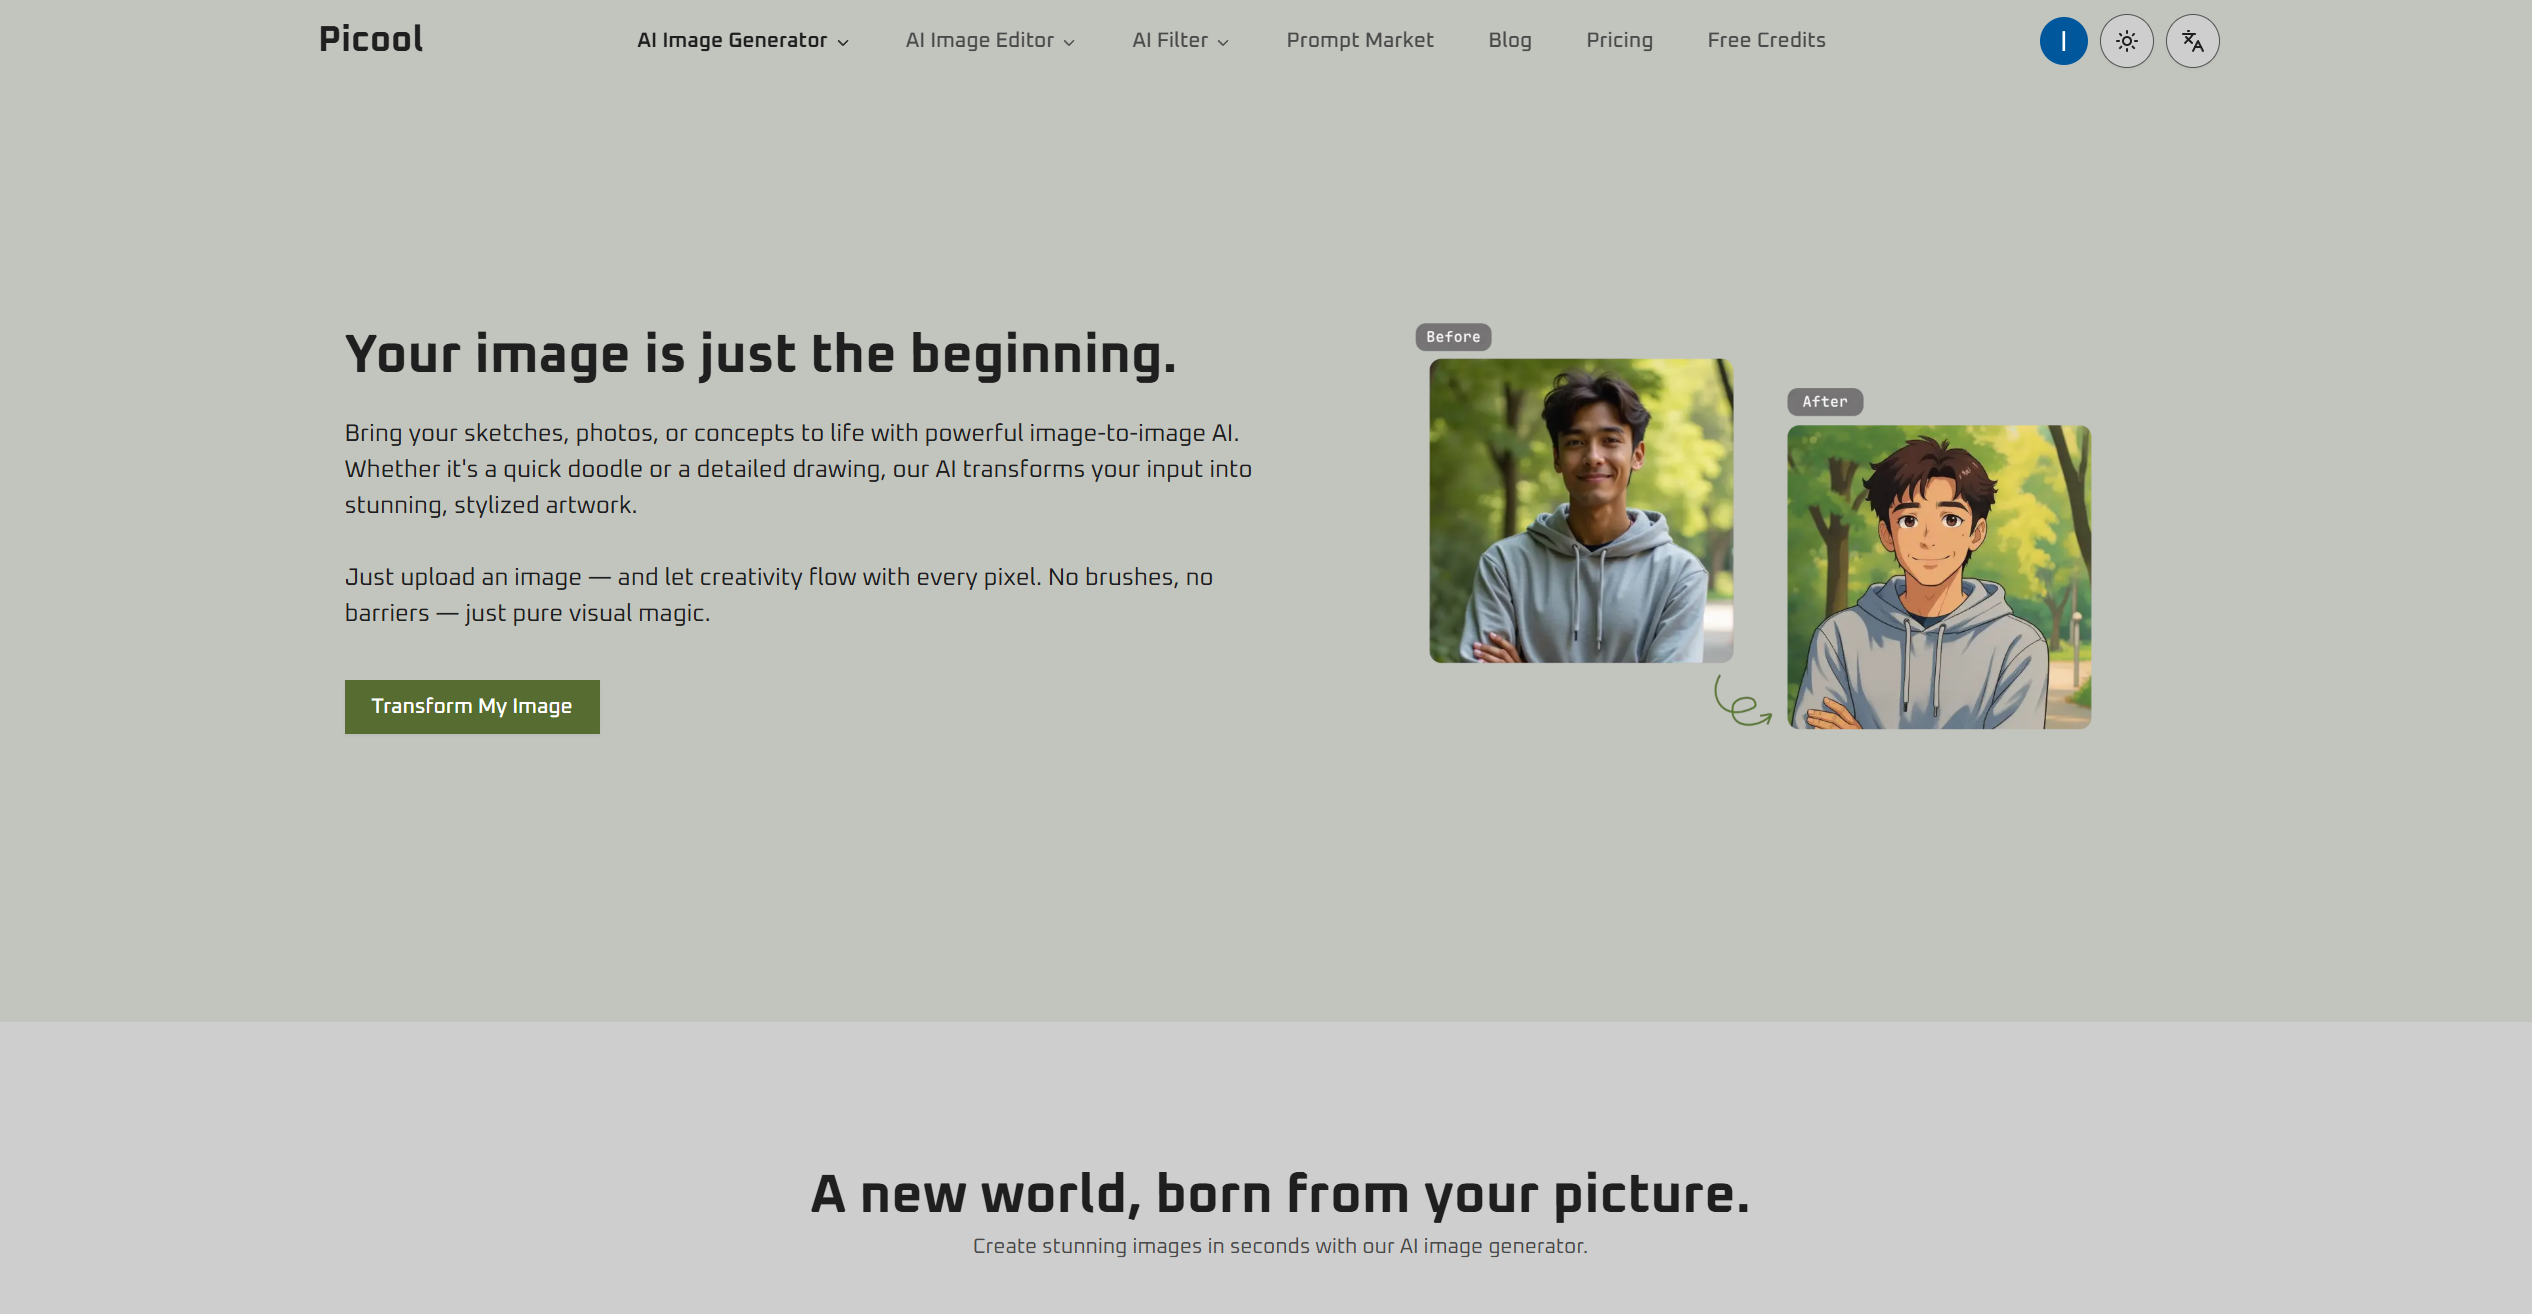Click the Before photo thumbnail
The height and width of the screenshot is (1314, 2532).
click(x=1581, y=510)
